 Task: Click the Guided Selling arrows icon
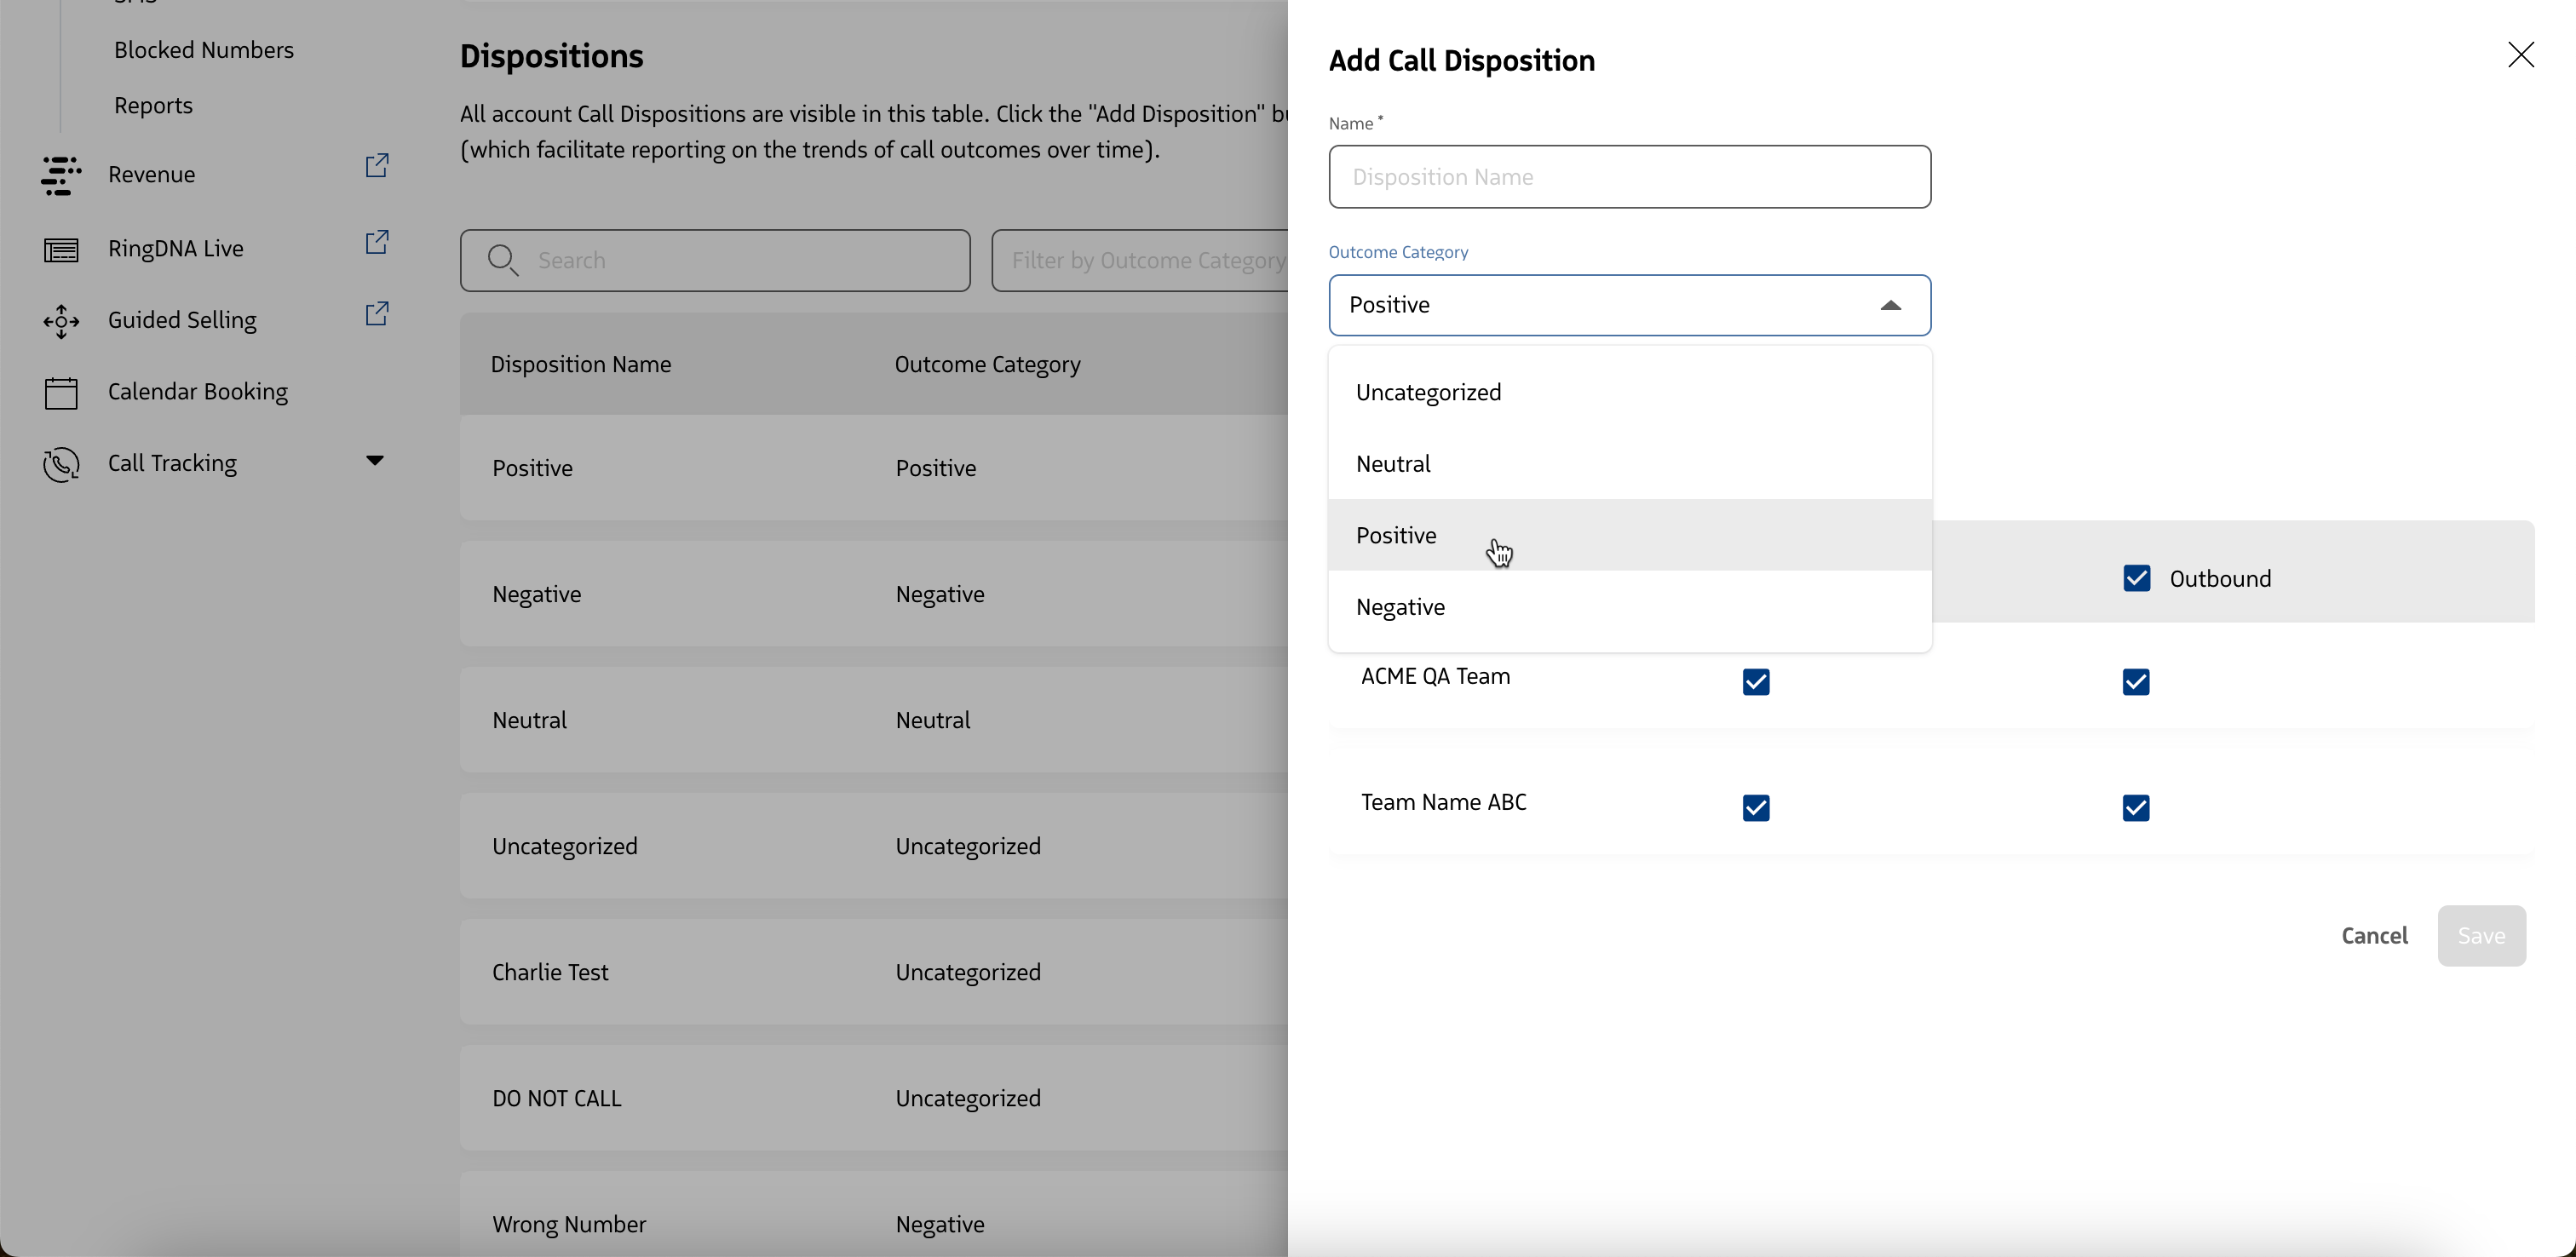pos(61,321)
